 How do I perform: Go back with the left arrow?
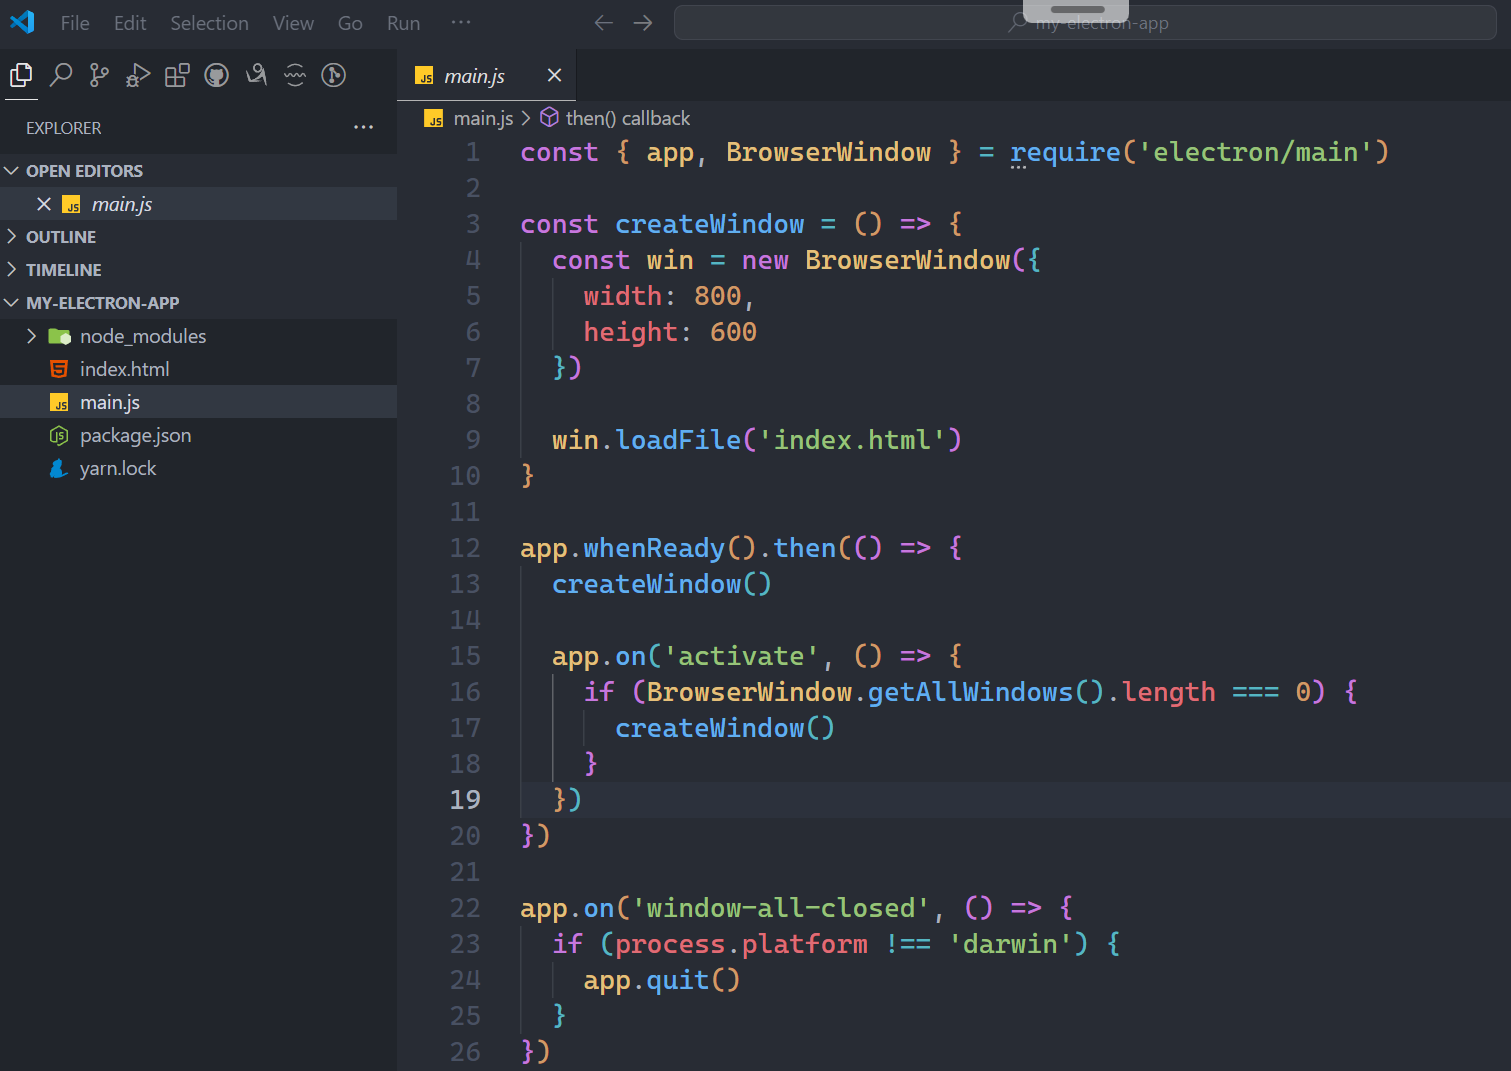[603, 22]
